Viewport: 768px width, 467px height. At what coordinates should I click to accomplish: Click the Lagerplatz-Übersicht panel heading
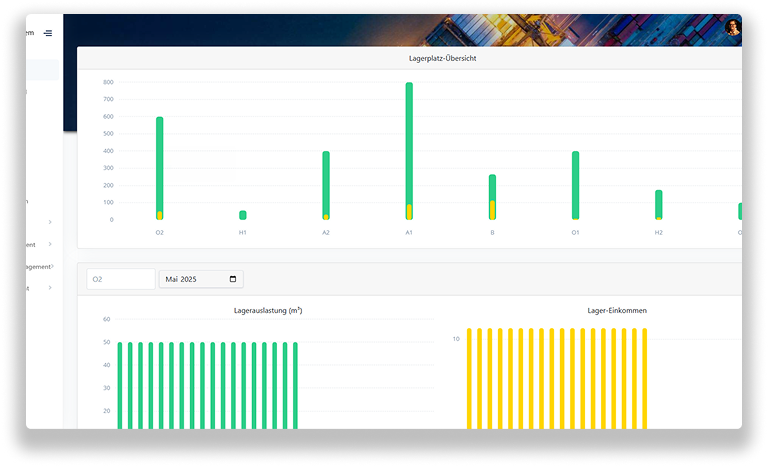click(409, 59)
